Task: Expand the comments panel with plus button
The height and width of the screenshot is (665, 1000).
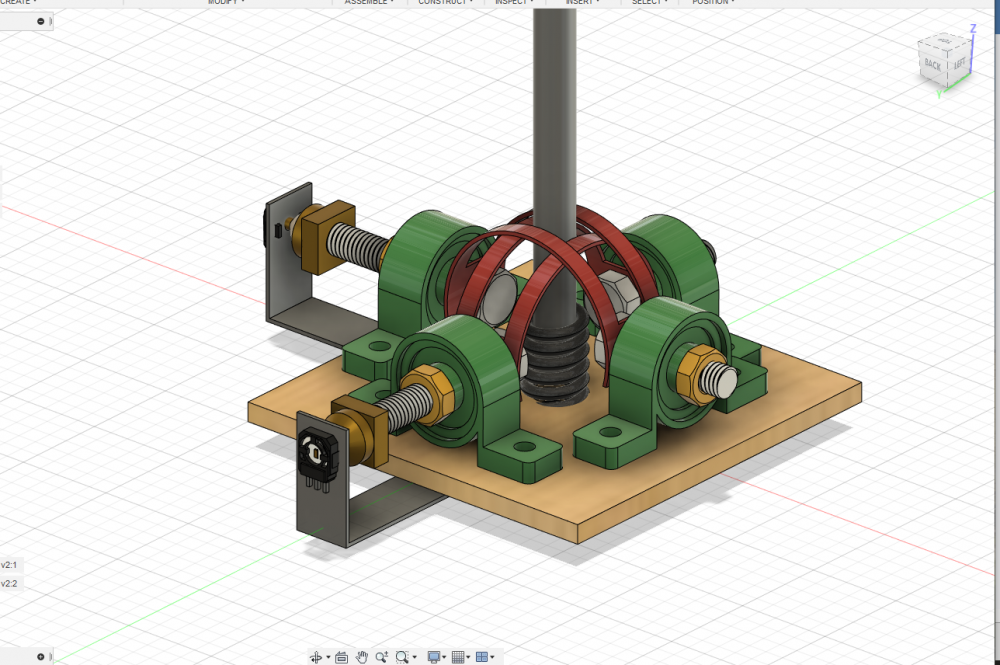Action: point(41,657)
